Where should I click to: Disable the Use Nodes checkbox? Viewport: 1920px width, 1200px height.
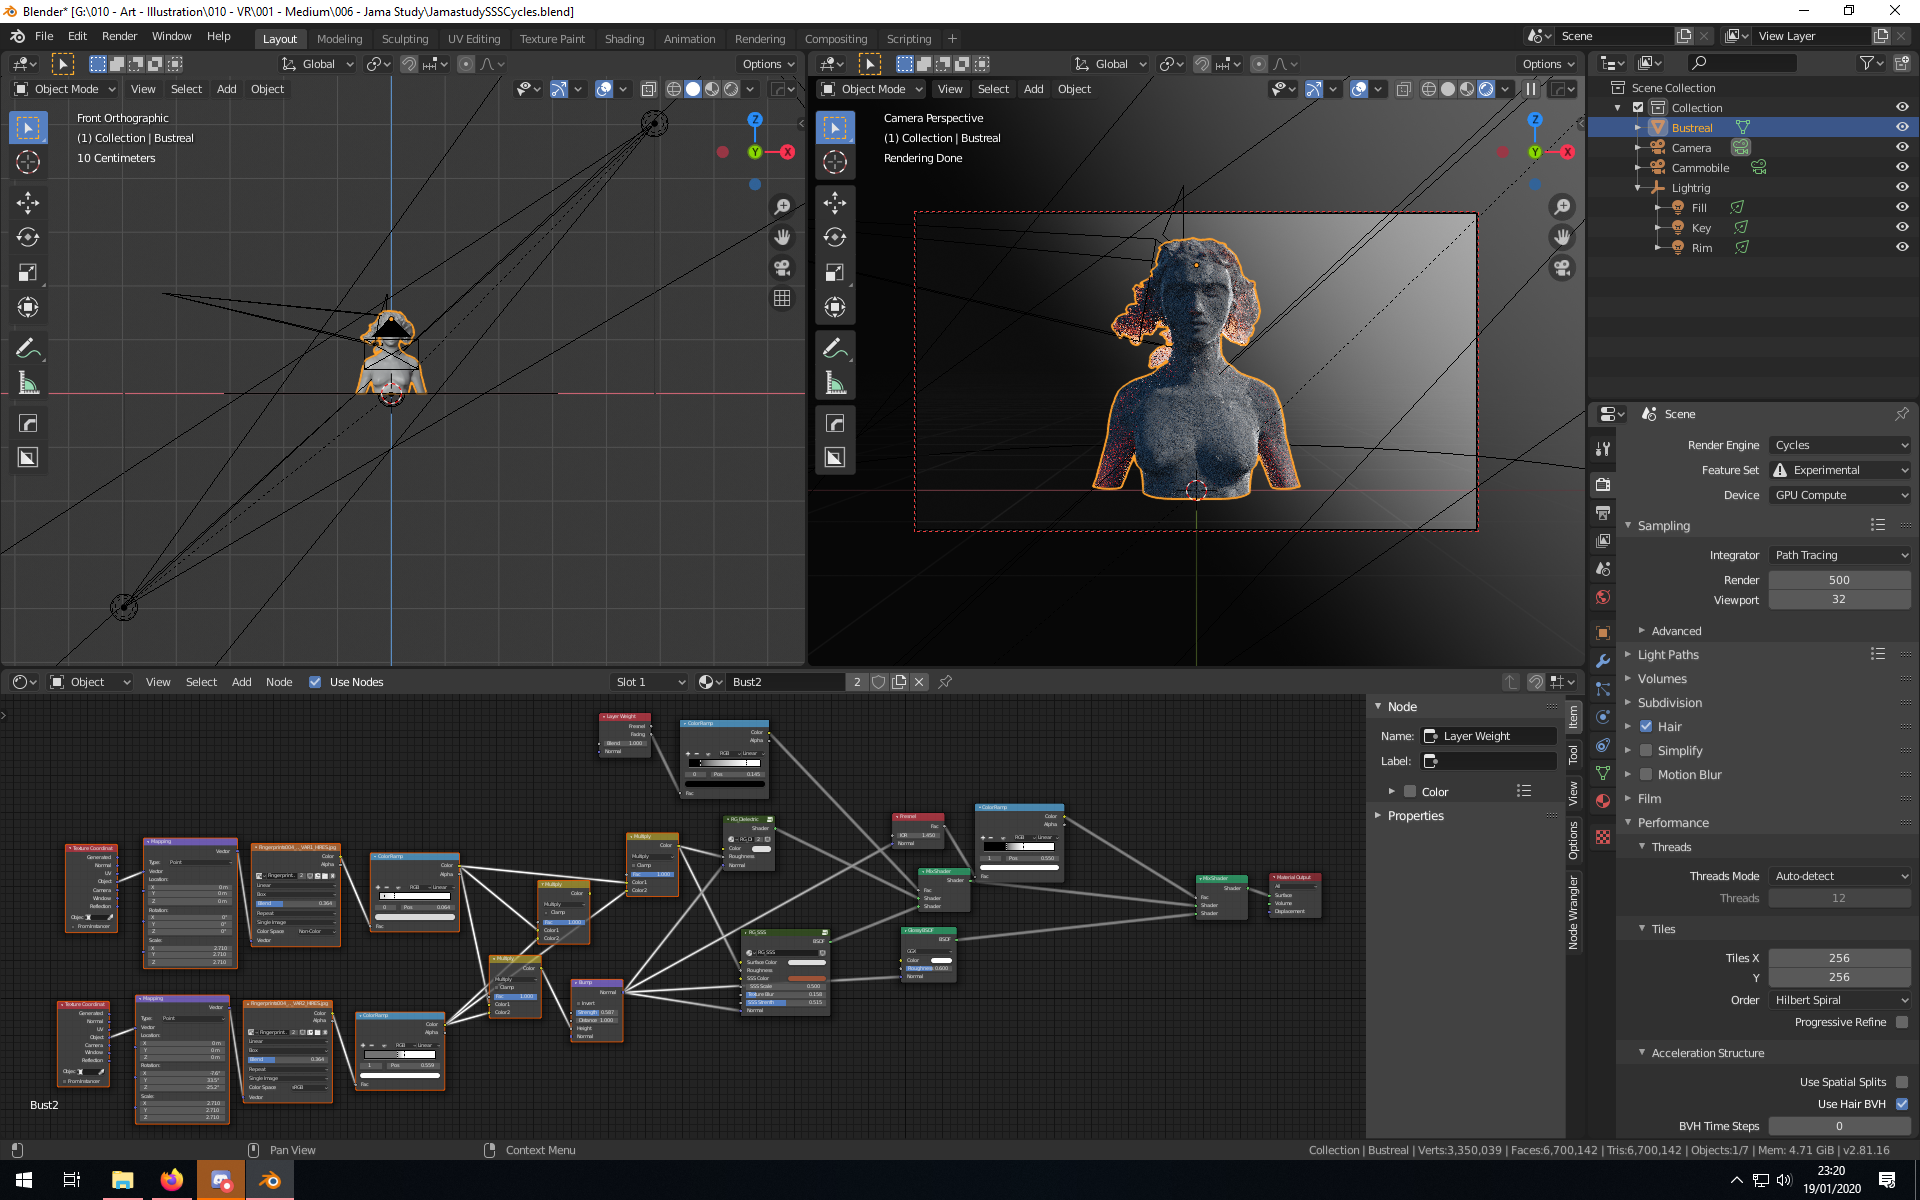(315, 682)
